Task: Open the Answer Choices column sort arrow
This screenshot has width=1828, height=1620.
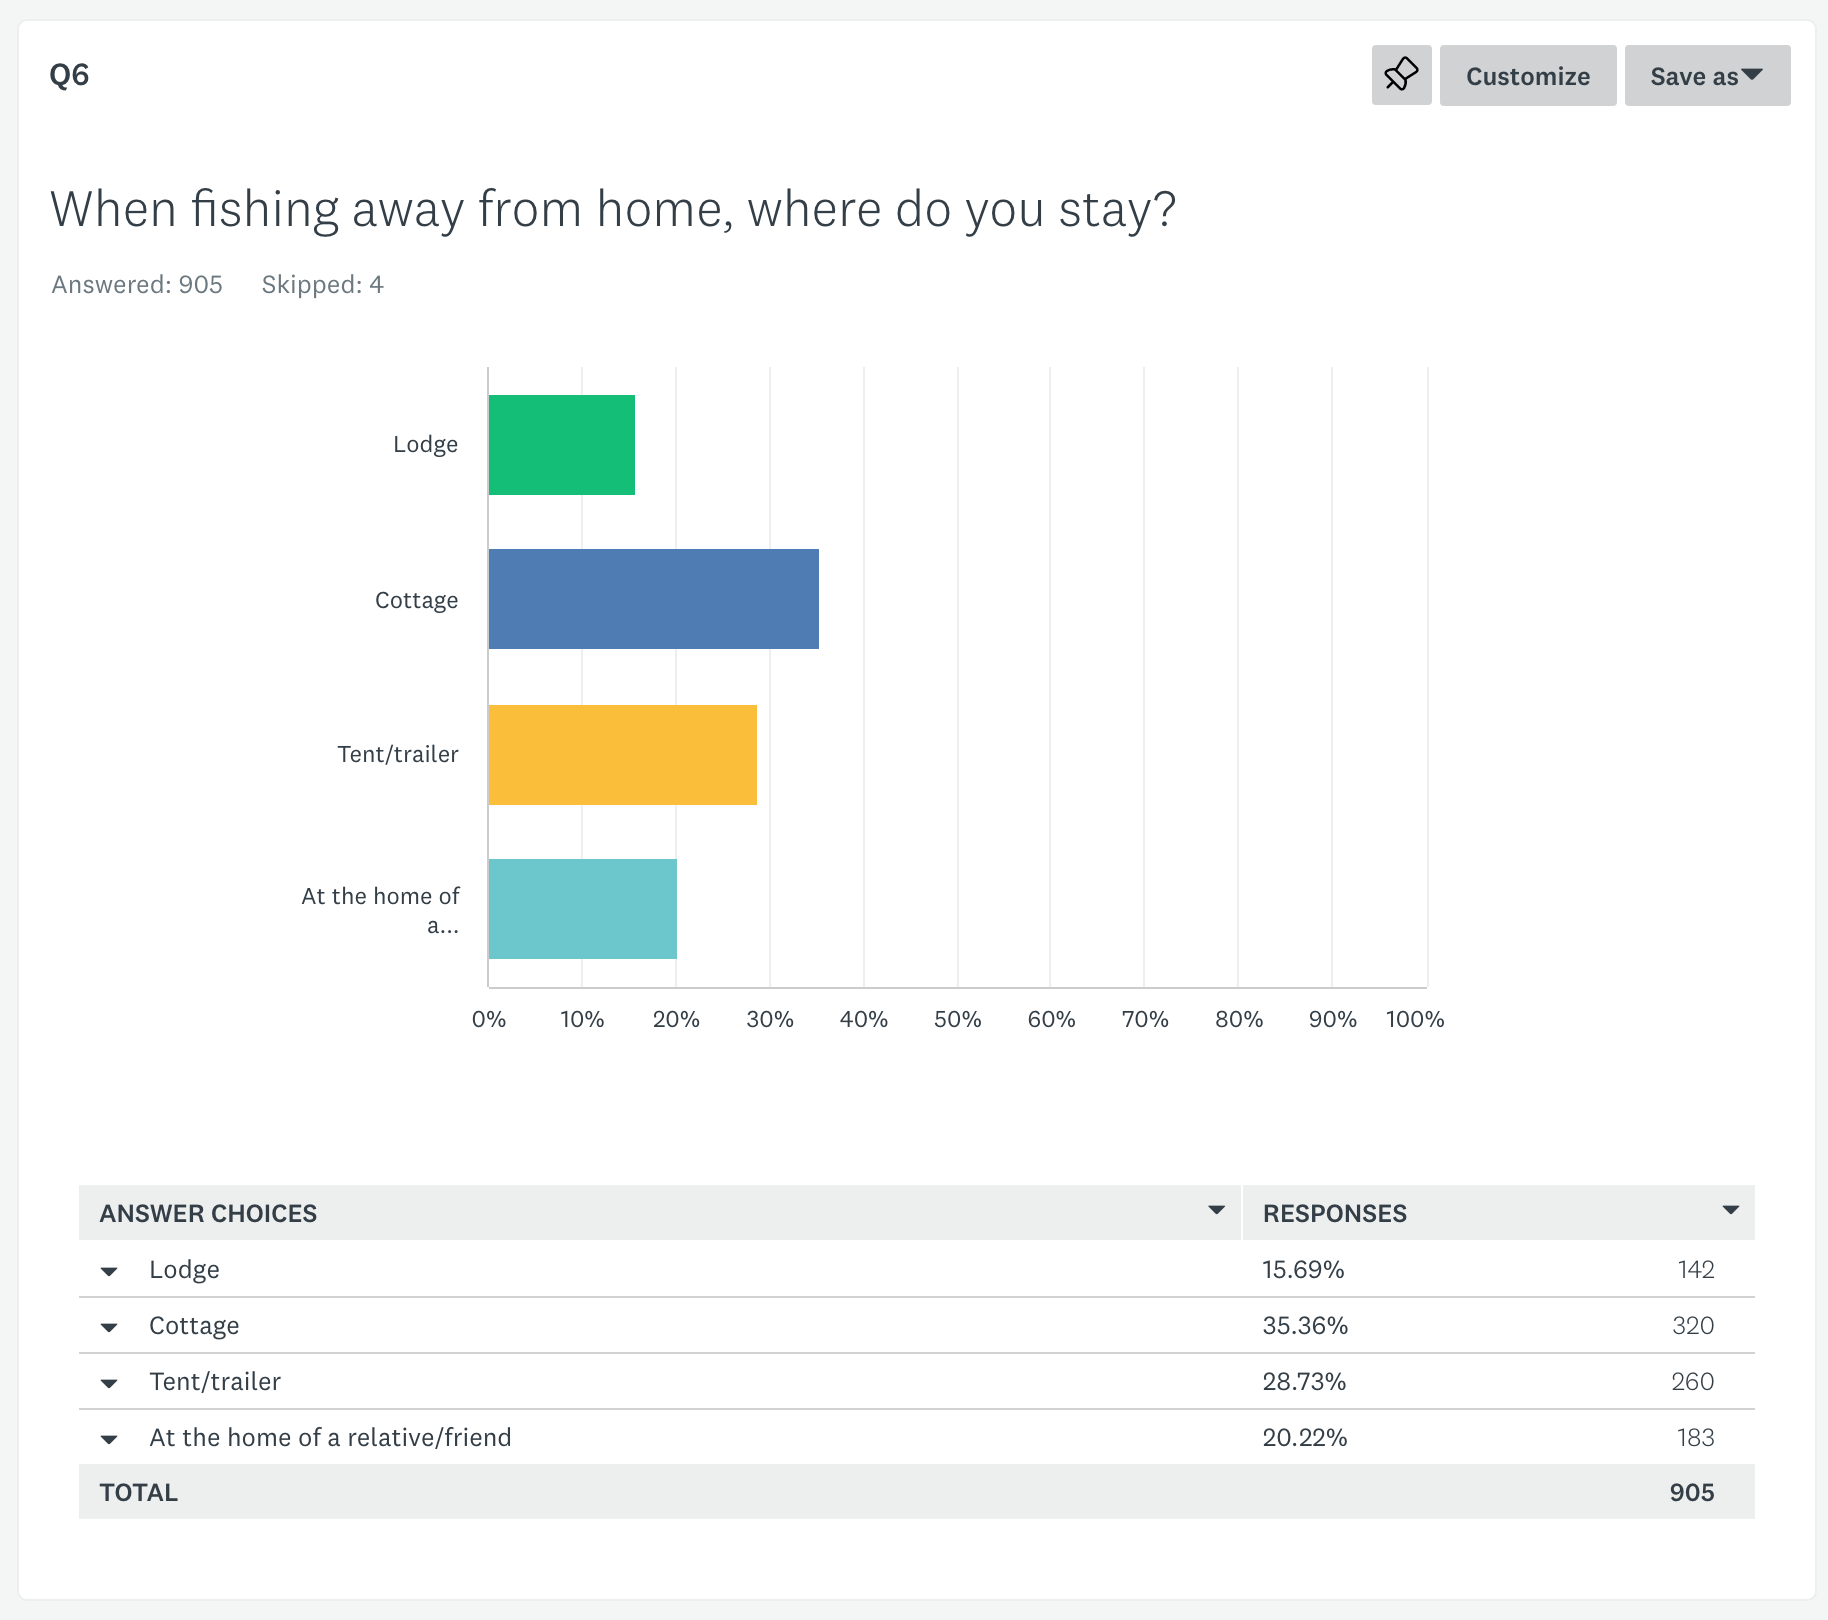Action: (1216, 1210)
